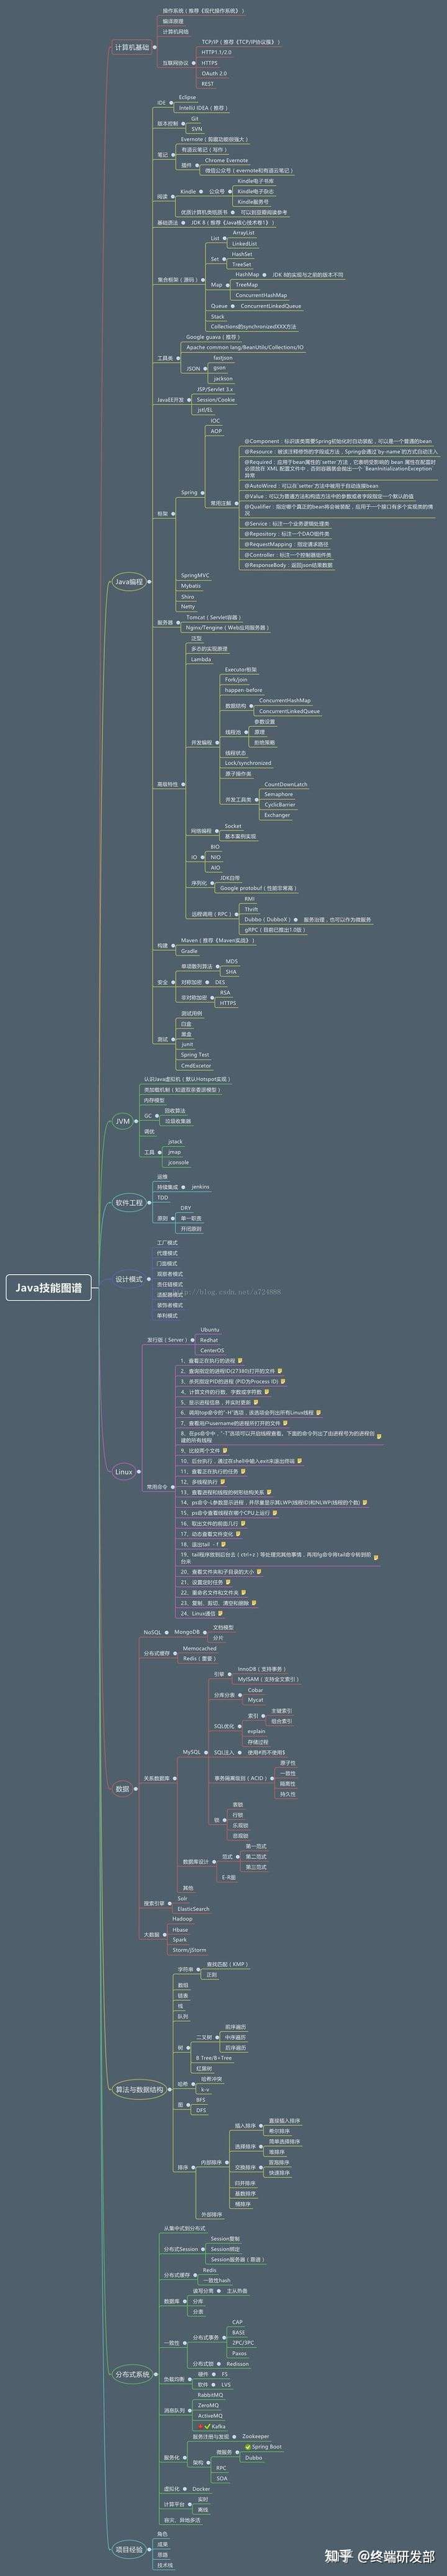447x2576 pixels.
Task: Click the Netty node under 框架
Action: [x=188, y=606]
